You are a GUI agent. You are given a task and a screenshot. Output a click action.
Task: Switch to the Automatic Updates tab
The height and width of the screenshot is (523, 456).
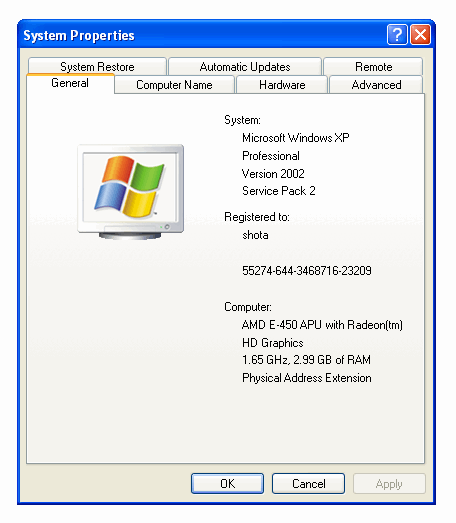[x=245, y=66]
